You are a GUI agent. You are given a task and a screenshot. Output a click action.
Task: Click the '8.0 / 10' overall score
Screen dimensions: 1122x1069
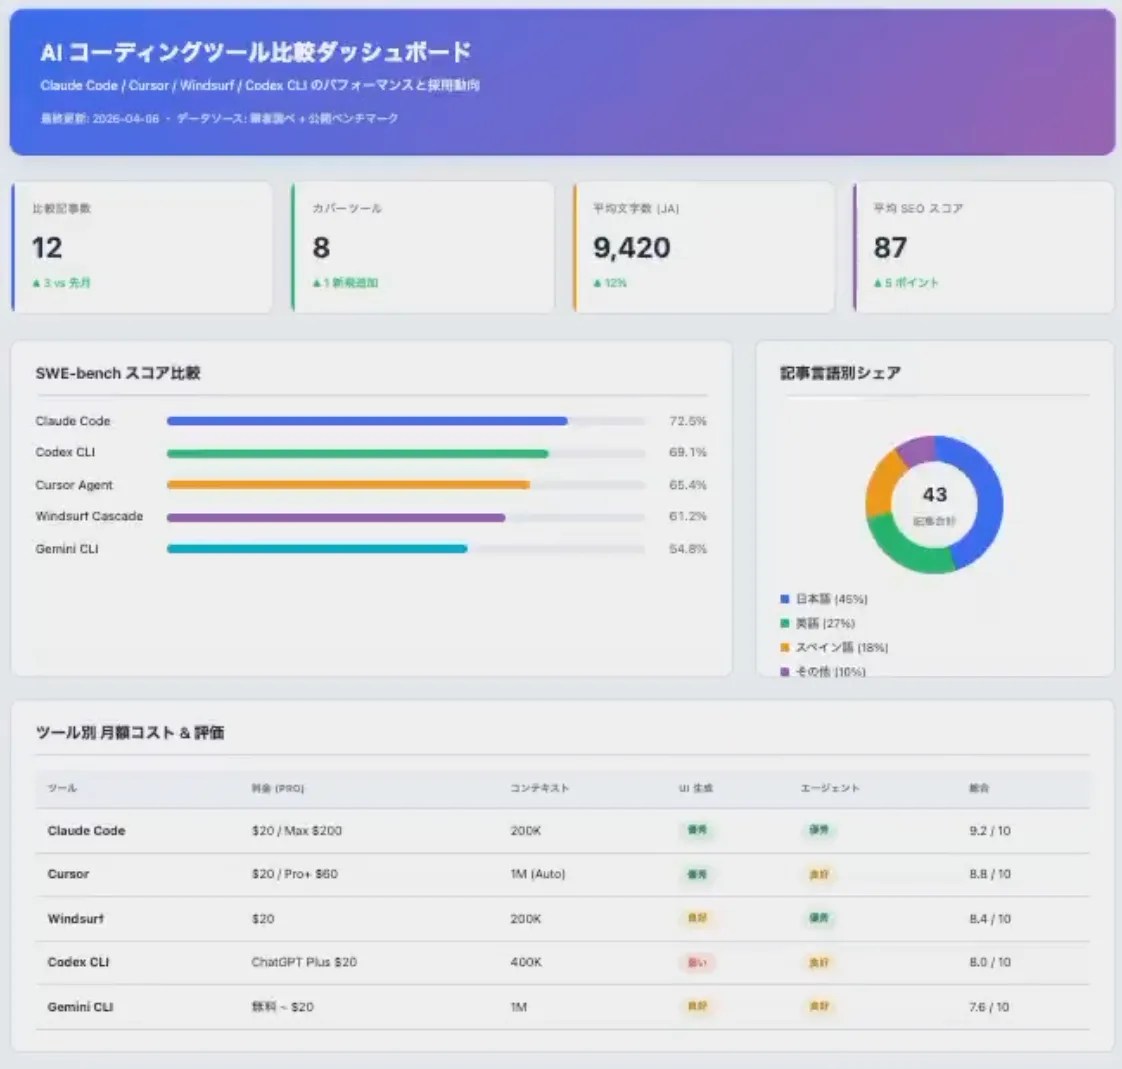point(990,962)
